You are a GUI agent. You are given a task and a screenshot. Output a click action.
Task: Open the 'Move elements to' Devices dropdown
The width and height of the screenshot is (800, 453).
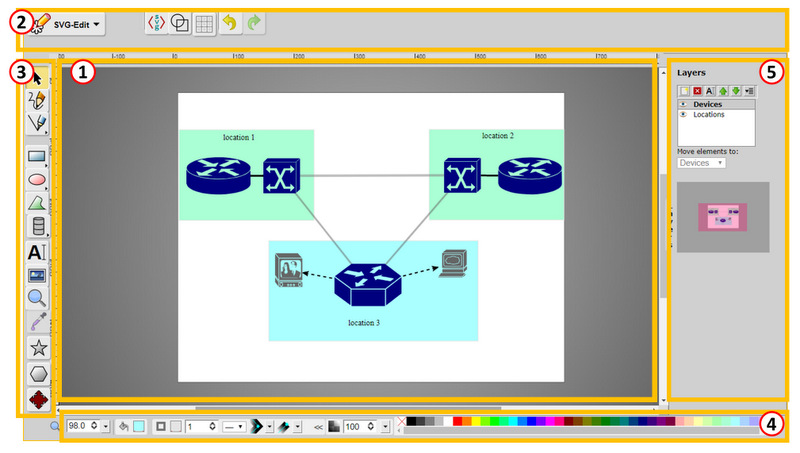pyautogui.click(x=701, y=162)
